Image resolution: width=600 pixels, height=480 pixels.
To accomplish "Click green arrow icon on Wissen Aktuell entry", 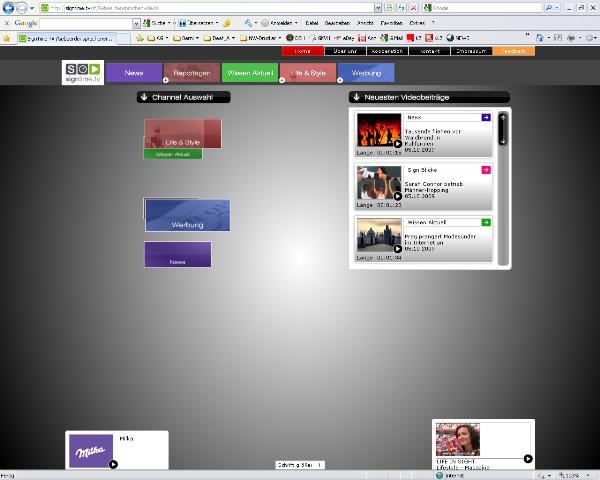I will point(486,222).
